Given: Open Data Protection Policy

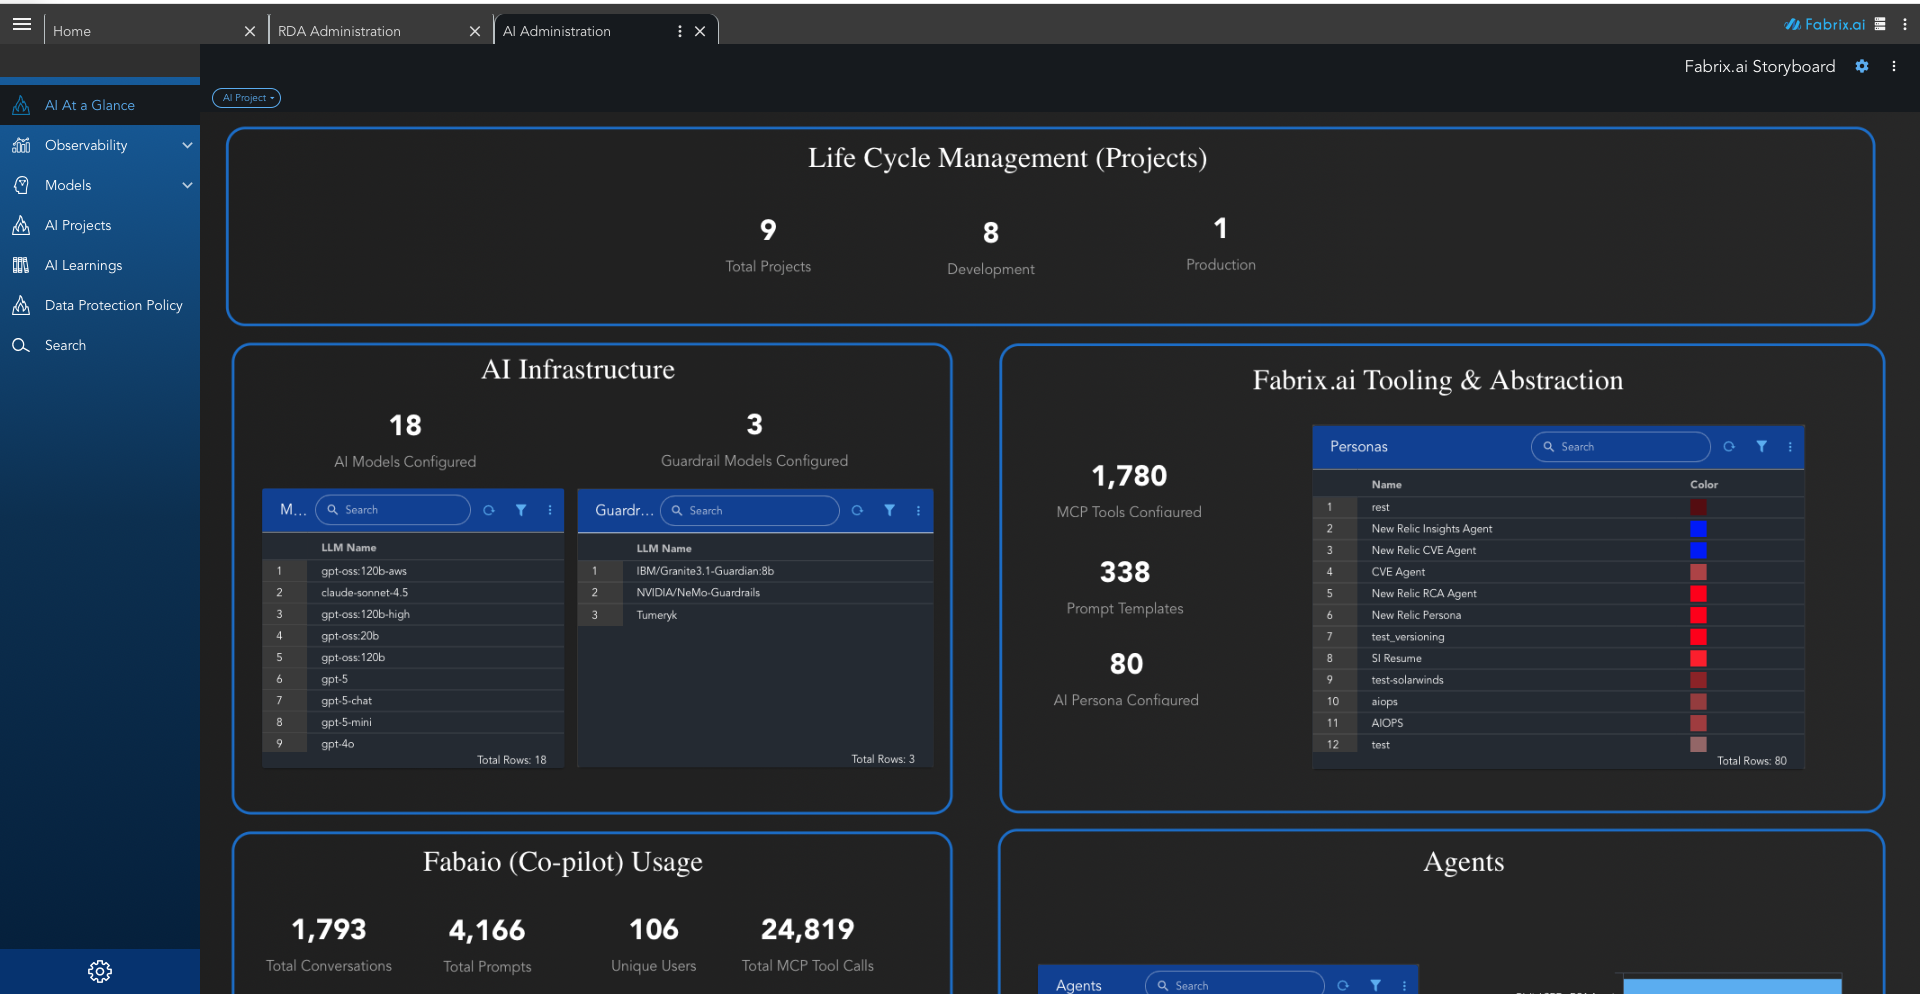Looking at the screenshot, I should pos(113,305).
